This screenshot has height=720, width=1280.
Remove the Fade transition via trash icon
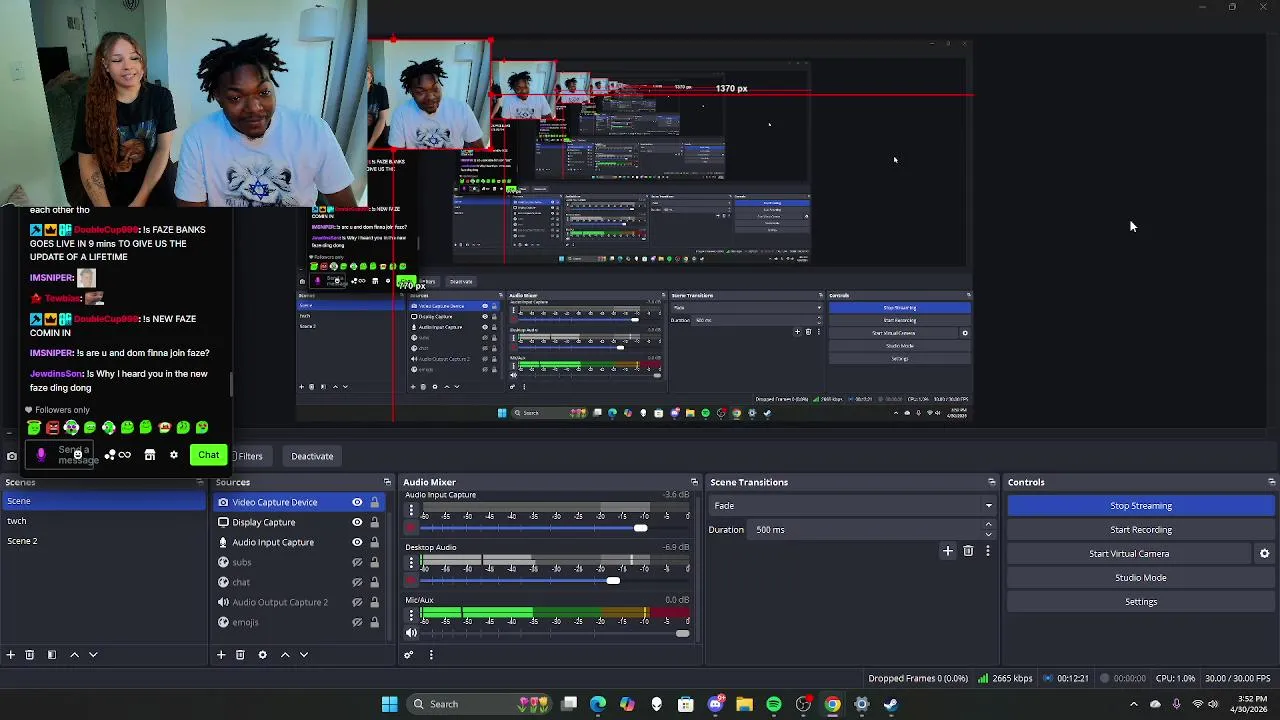[x=968, y=551]
